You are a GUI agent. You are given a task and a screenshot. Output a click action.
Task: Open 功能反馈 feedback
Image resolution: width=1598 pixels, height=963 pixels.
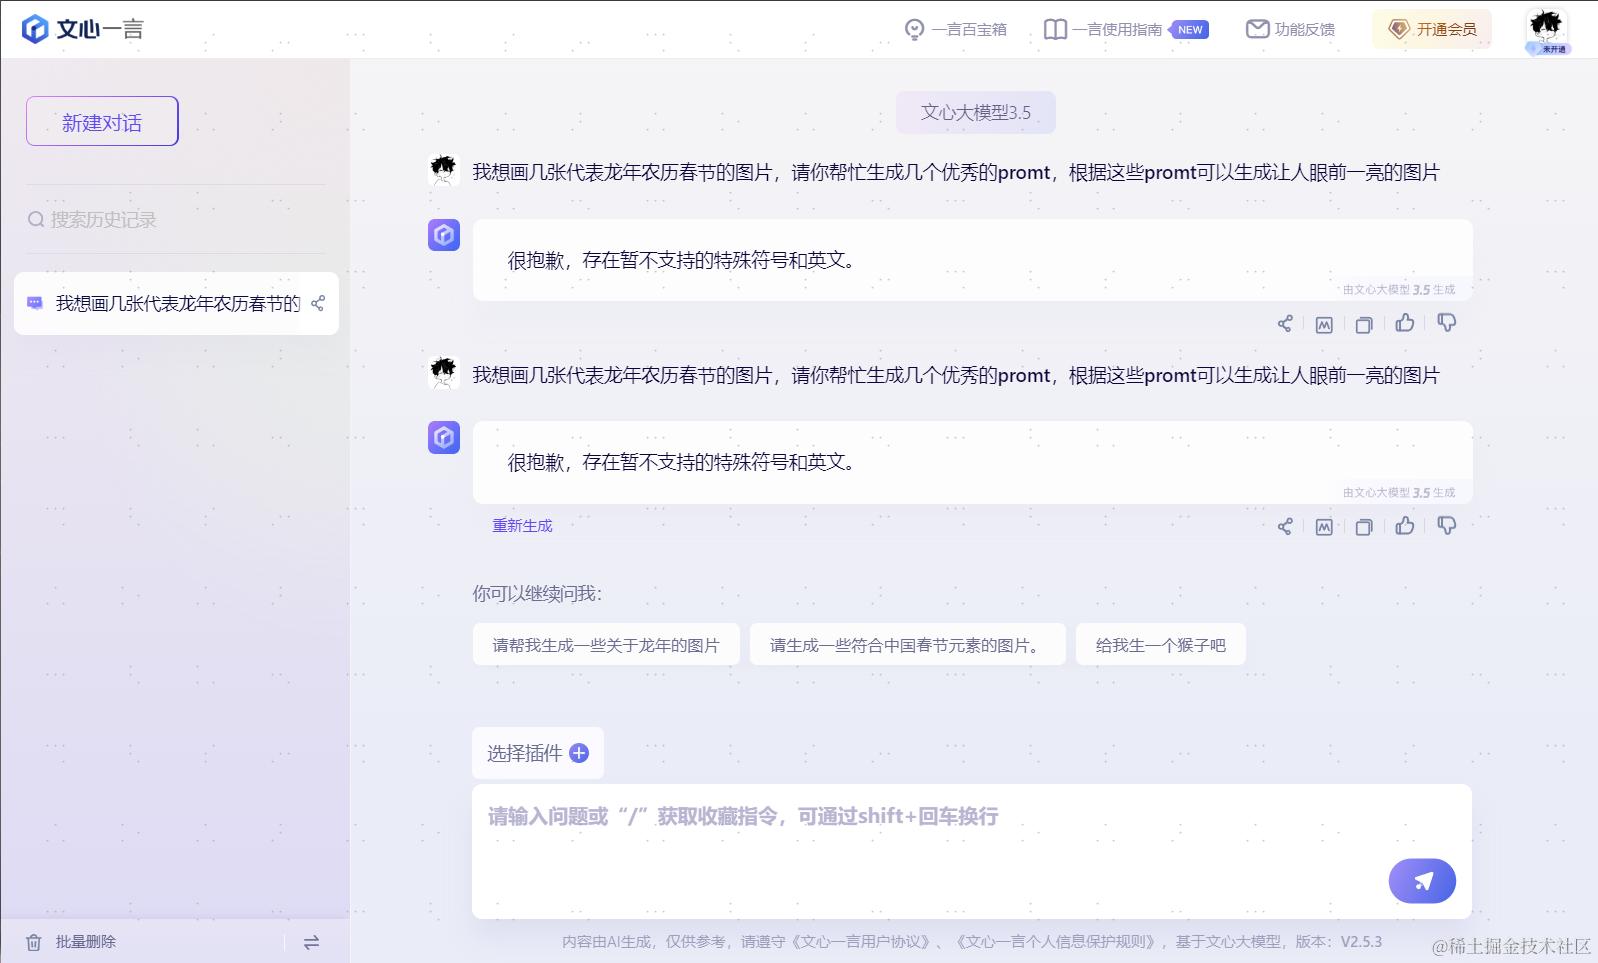(1290, 30)
